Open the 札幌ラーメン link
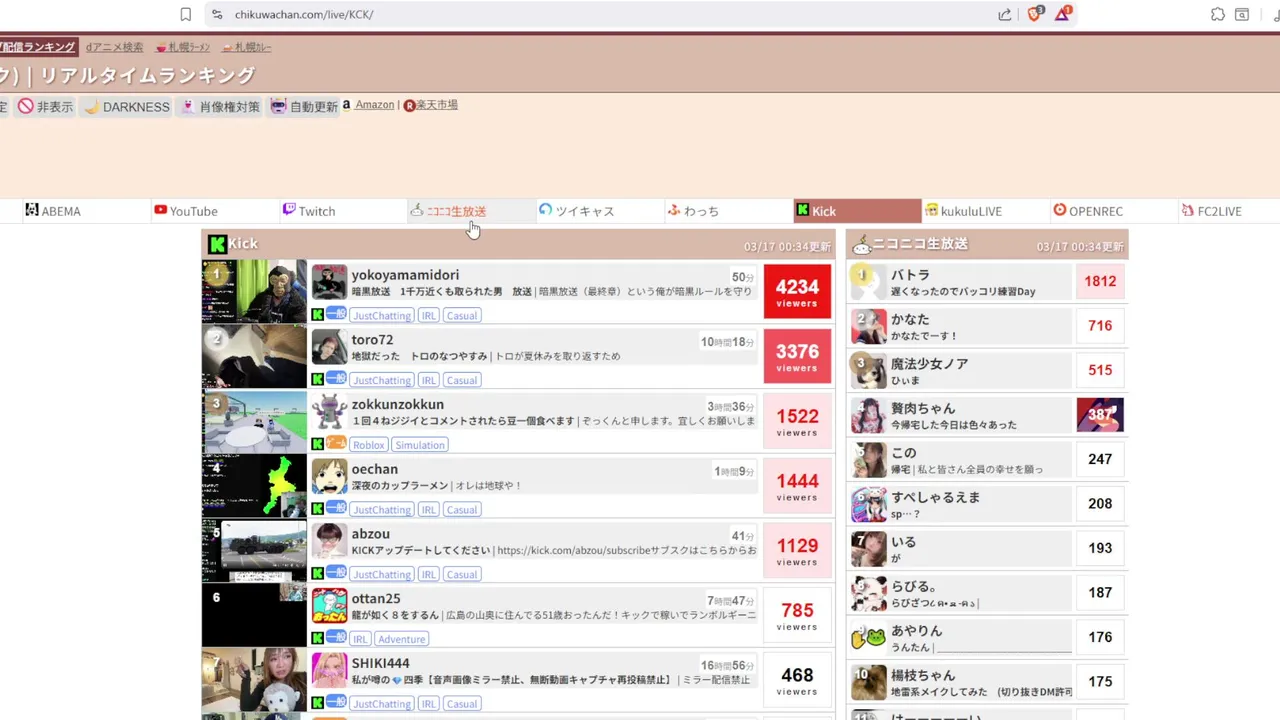Viewport: 1280px width, 720px height. 183,47
